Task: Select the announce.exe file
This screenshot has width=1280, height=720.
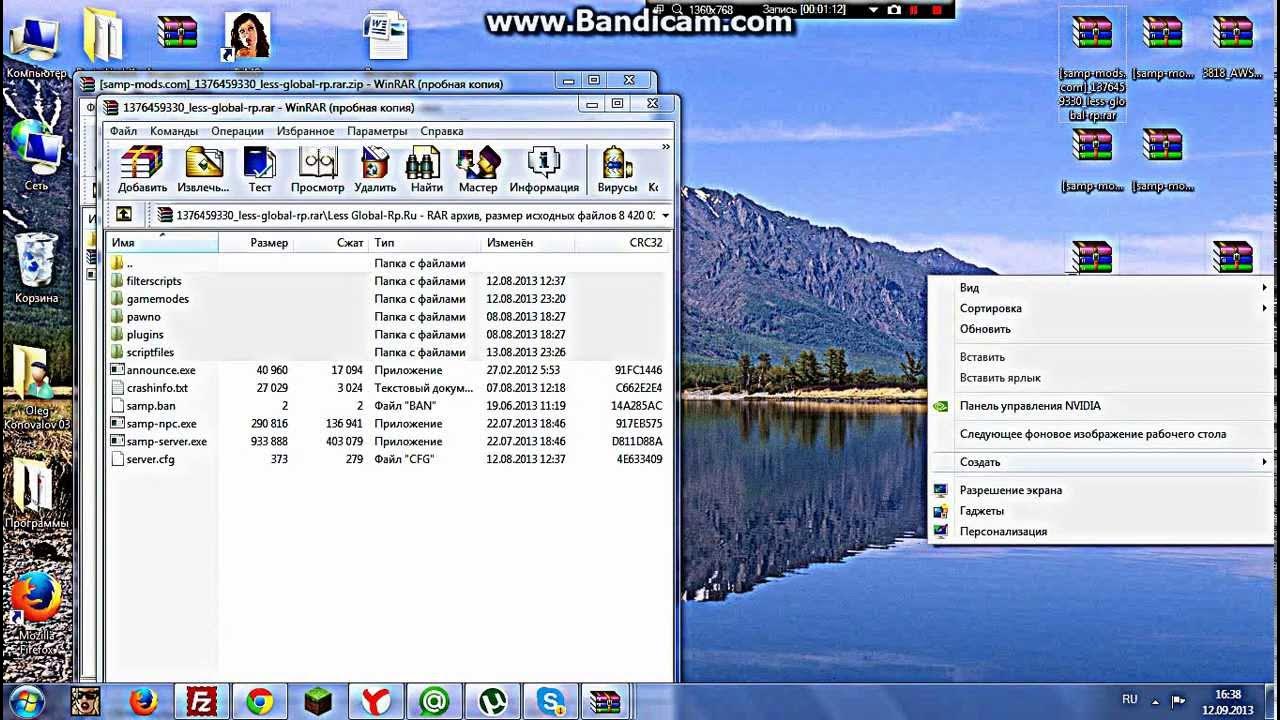Action: (x=387, y=370)
